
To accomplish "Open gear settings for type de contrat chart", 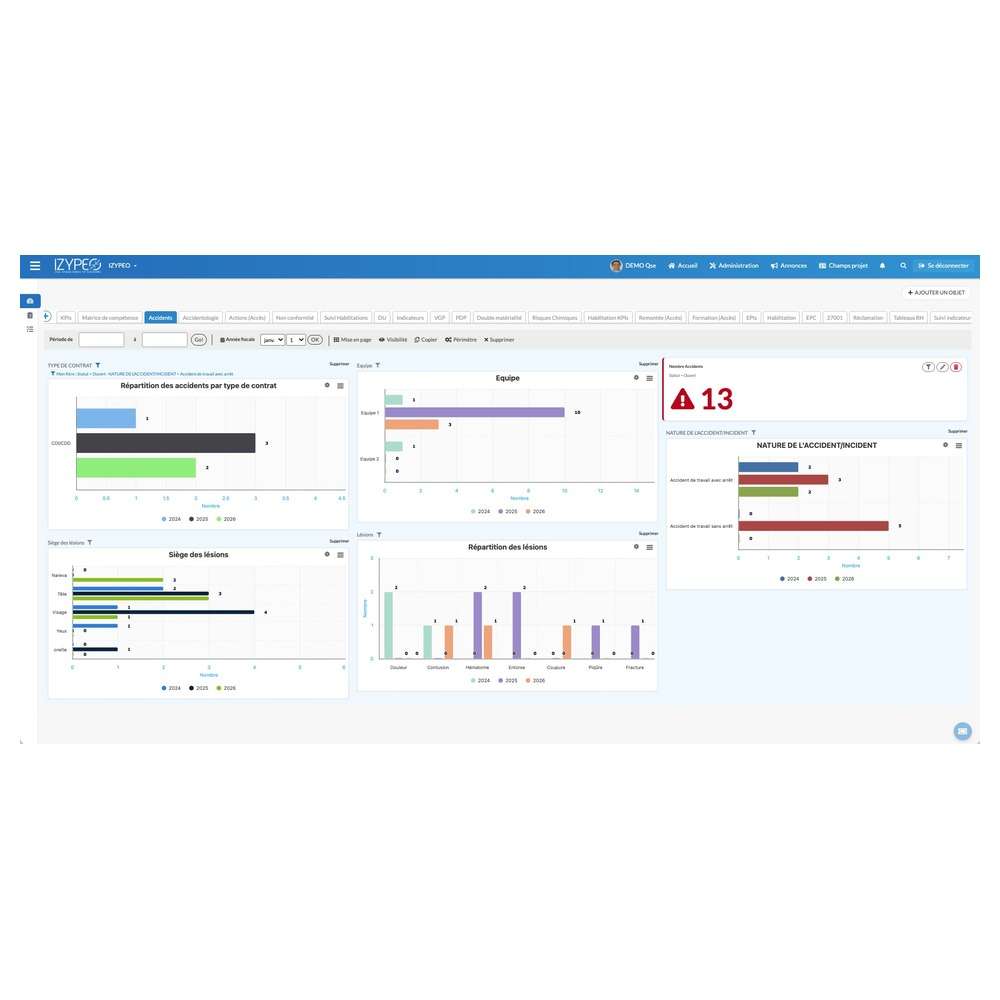I will (x=327, y=385).
